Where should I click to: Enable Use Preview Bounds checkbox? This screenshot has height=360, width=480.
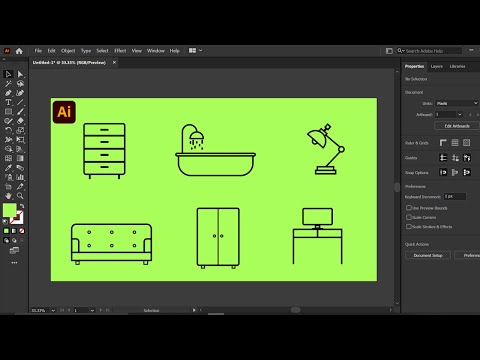pos(409,208)
